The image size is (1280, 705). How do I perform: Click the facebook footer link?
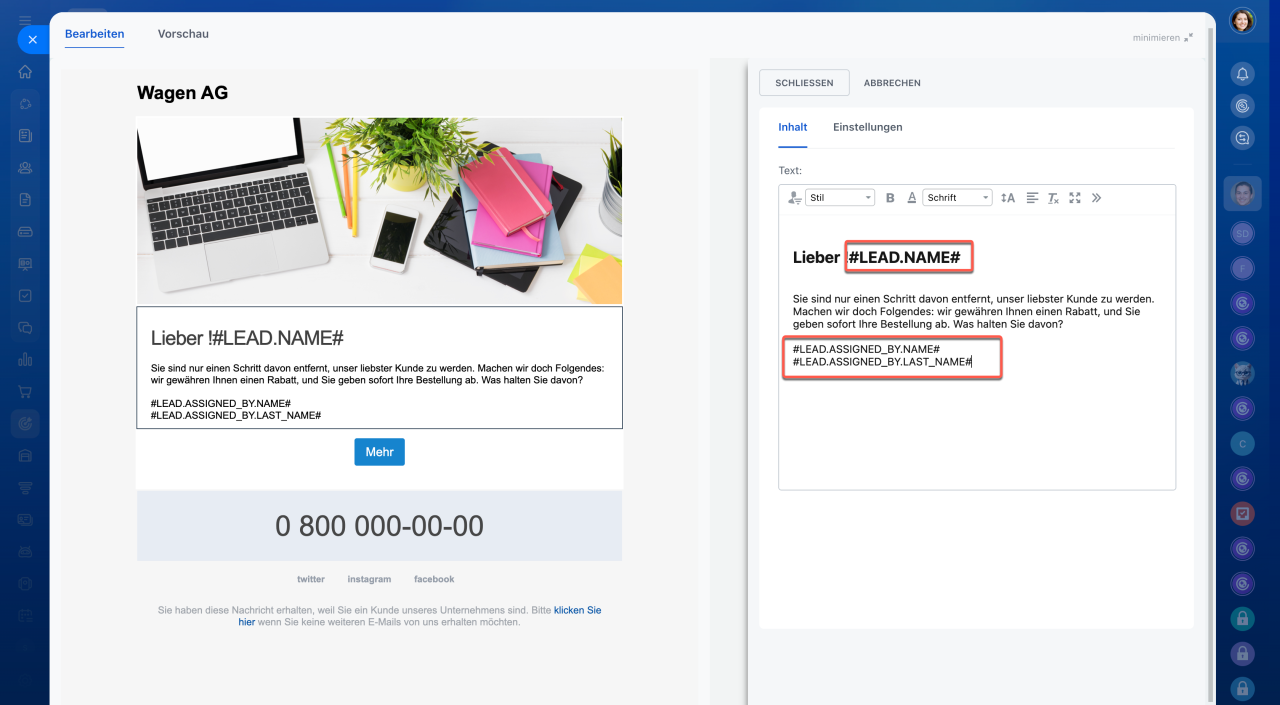click(434, 580)
